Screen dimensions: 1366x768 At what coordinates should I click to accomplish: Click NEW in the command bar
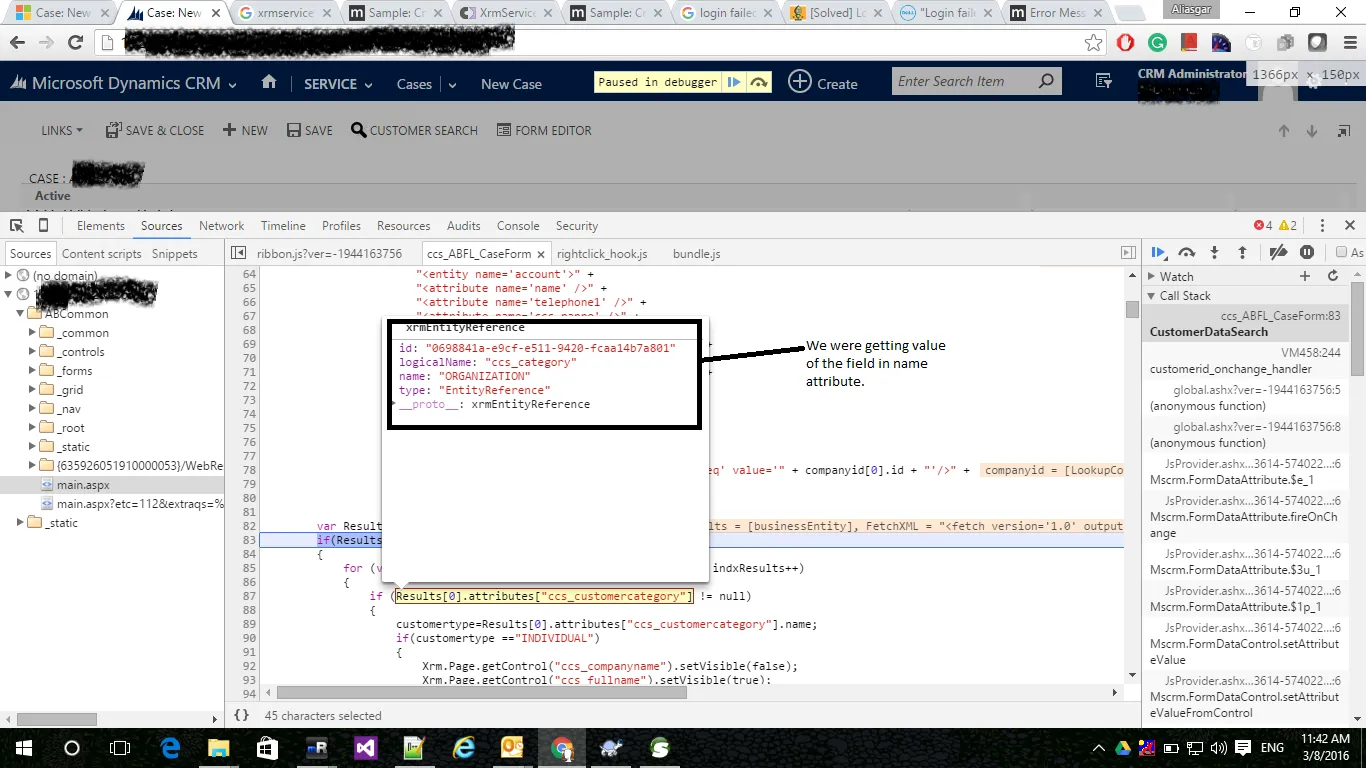245,131
